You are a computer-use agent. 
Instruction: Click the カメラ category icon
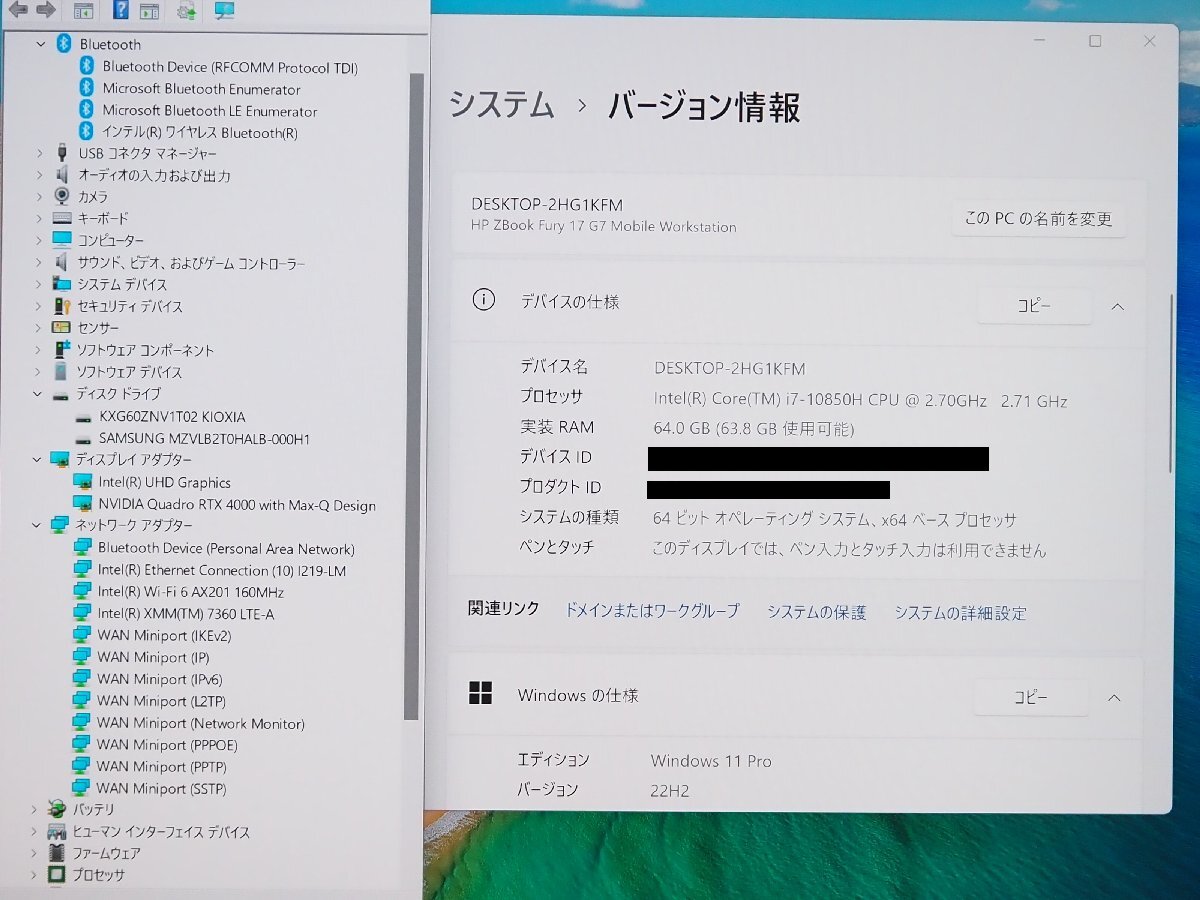pyautogui.click(x=62, y=197)
